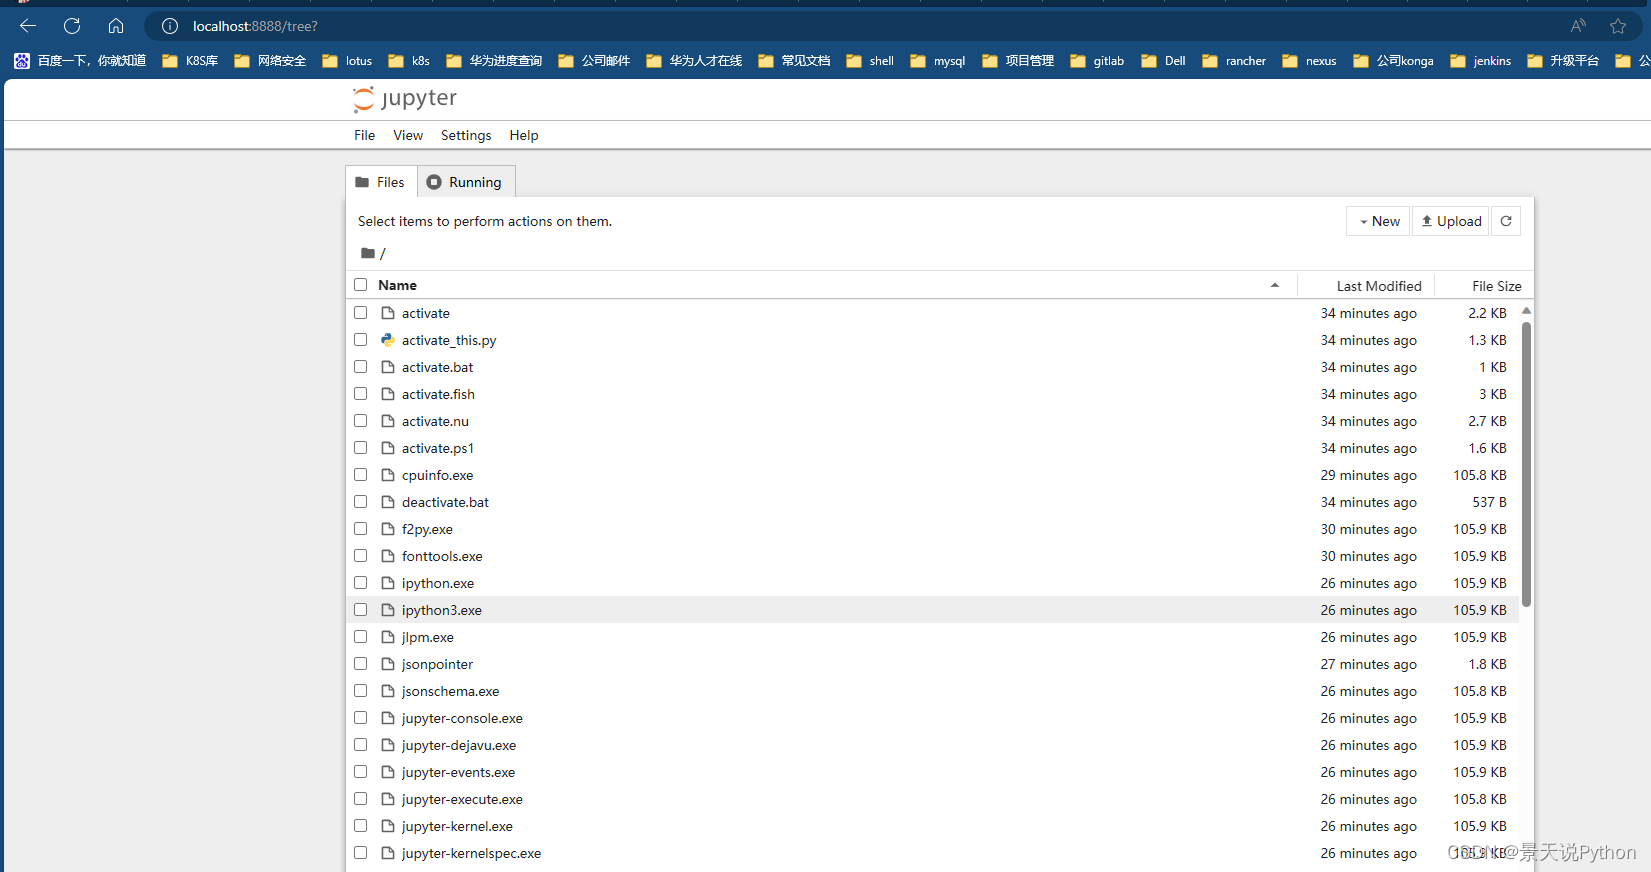1651x872 pixels.
Task: Tick the ipython3.exe checkbox
Action: tap(361, 610)
